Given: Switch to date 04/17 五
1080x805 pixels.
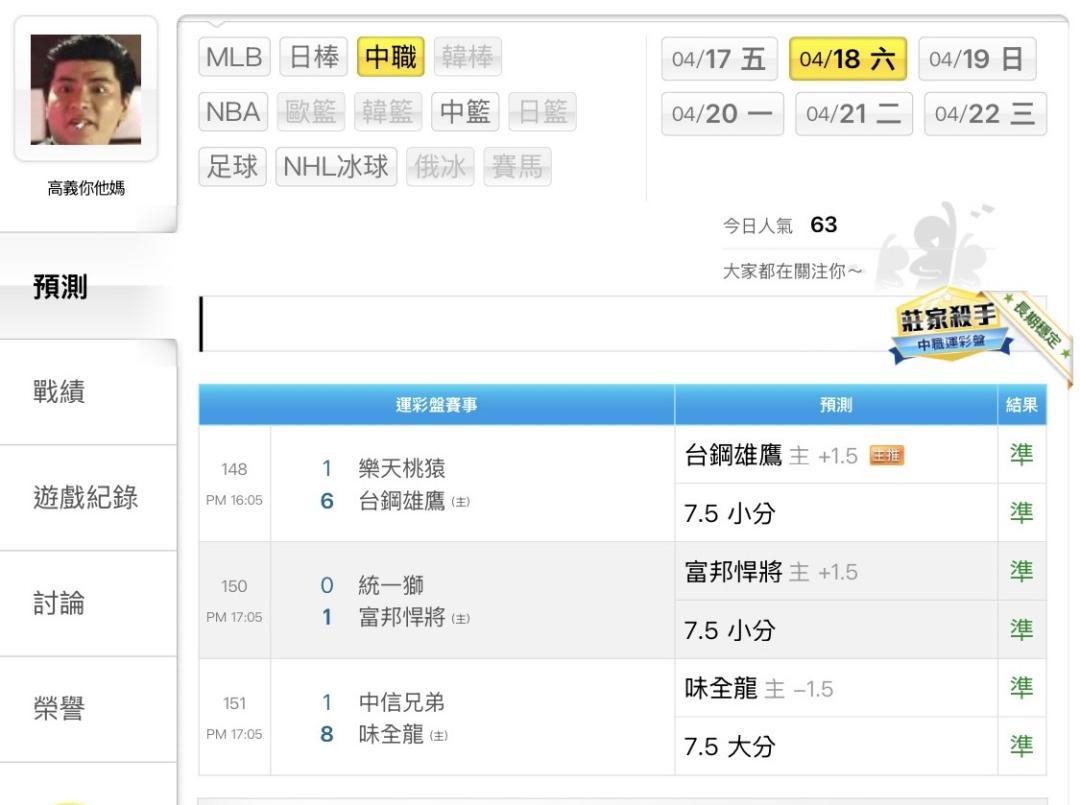Looking at the screenshot, I should coord(719,59).
